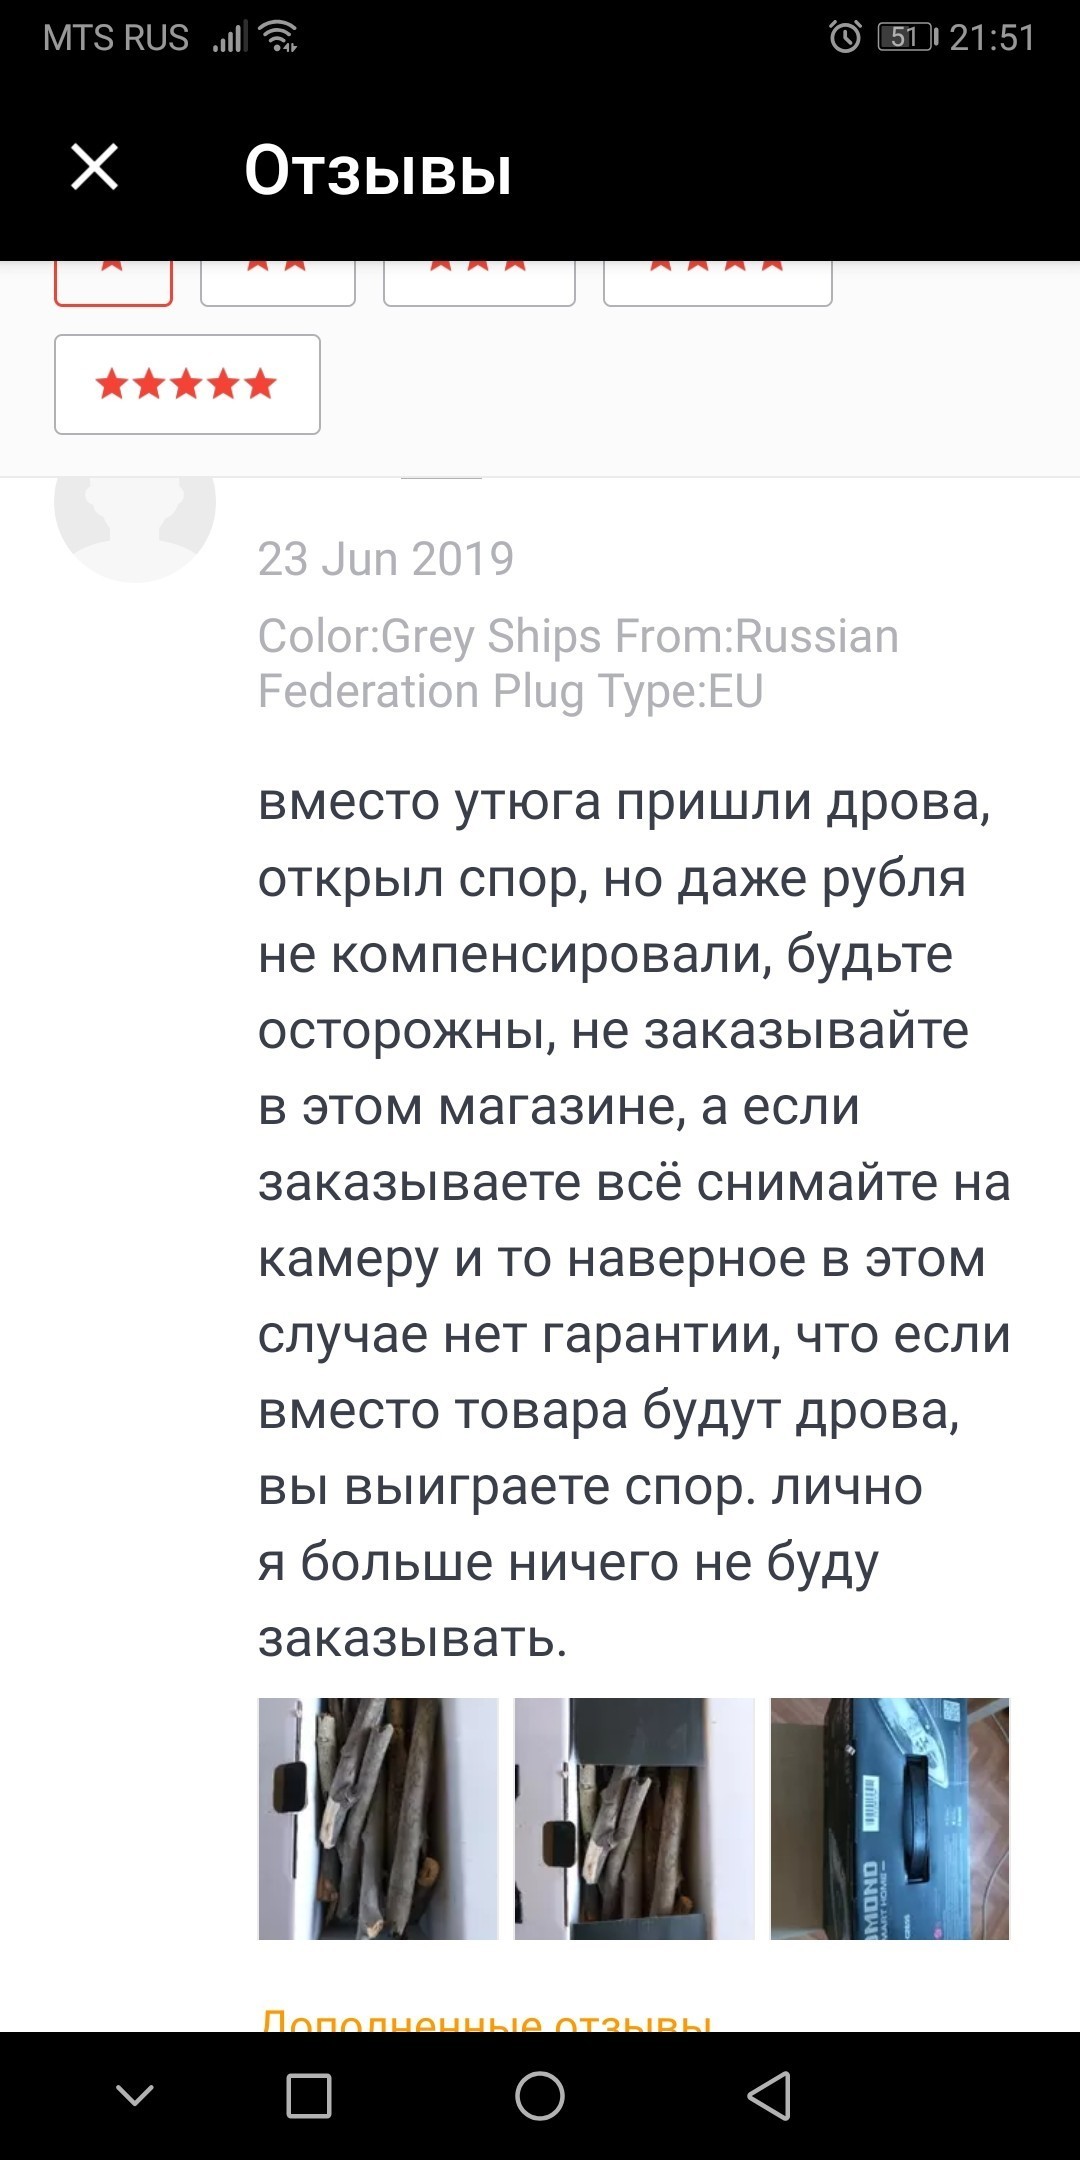Viewport: 1080px width, 2160px height.
Task: Tap Android back navigation triangle
Action: (769, 2096)
